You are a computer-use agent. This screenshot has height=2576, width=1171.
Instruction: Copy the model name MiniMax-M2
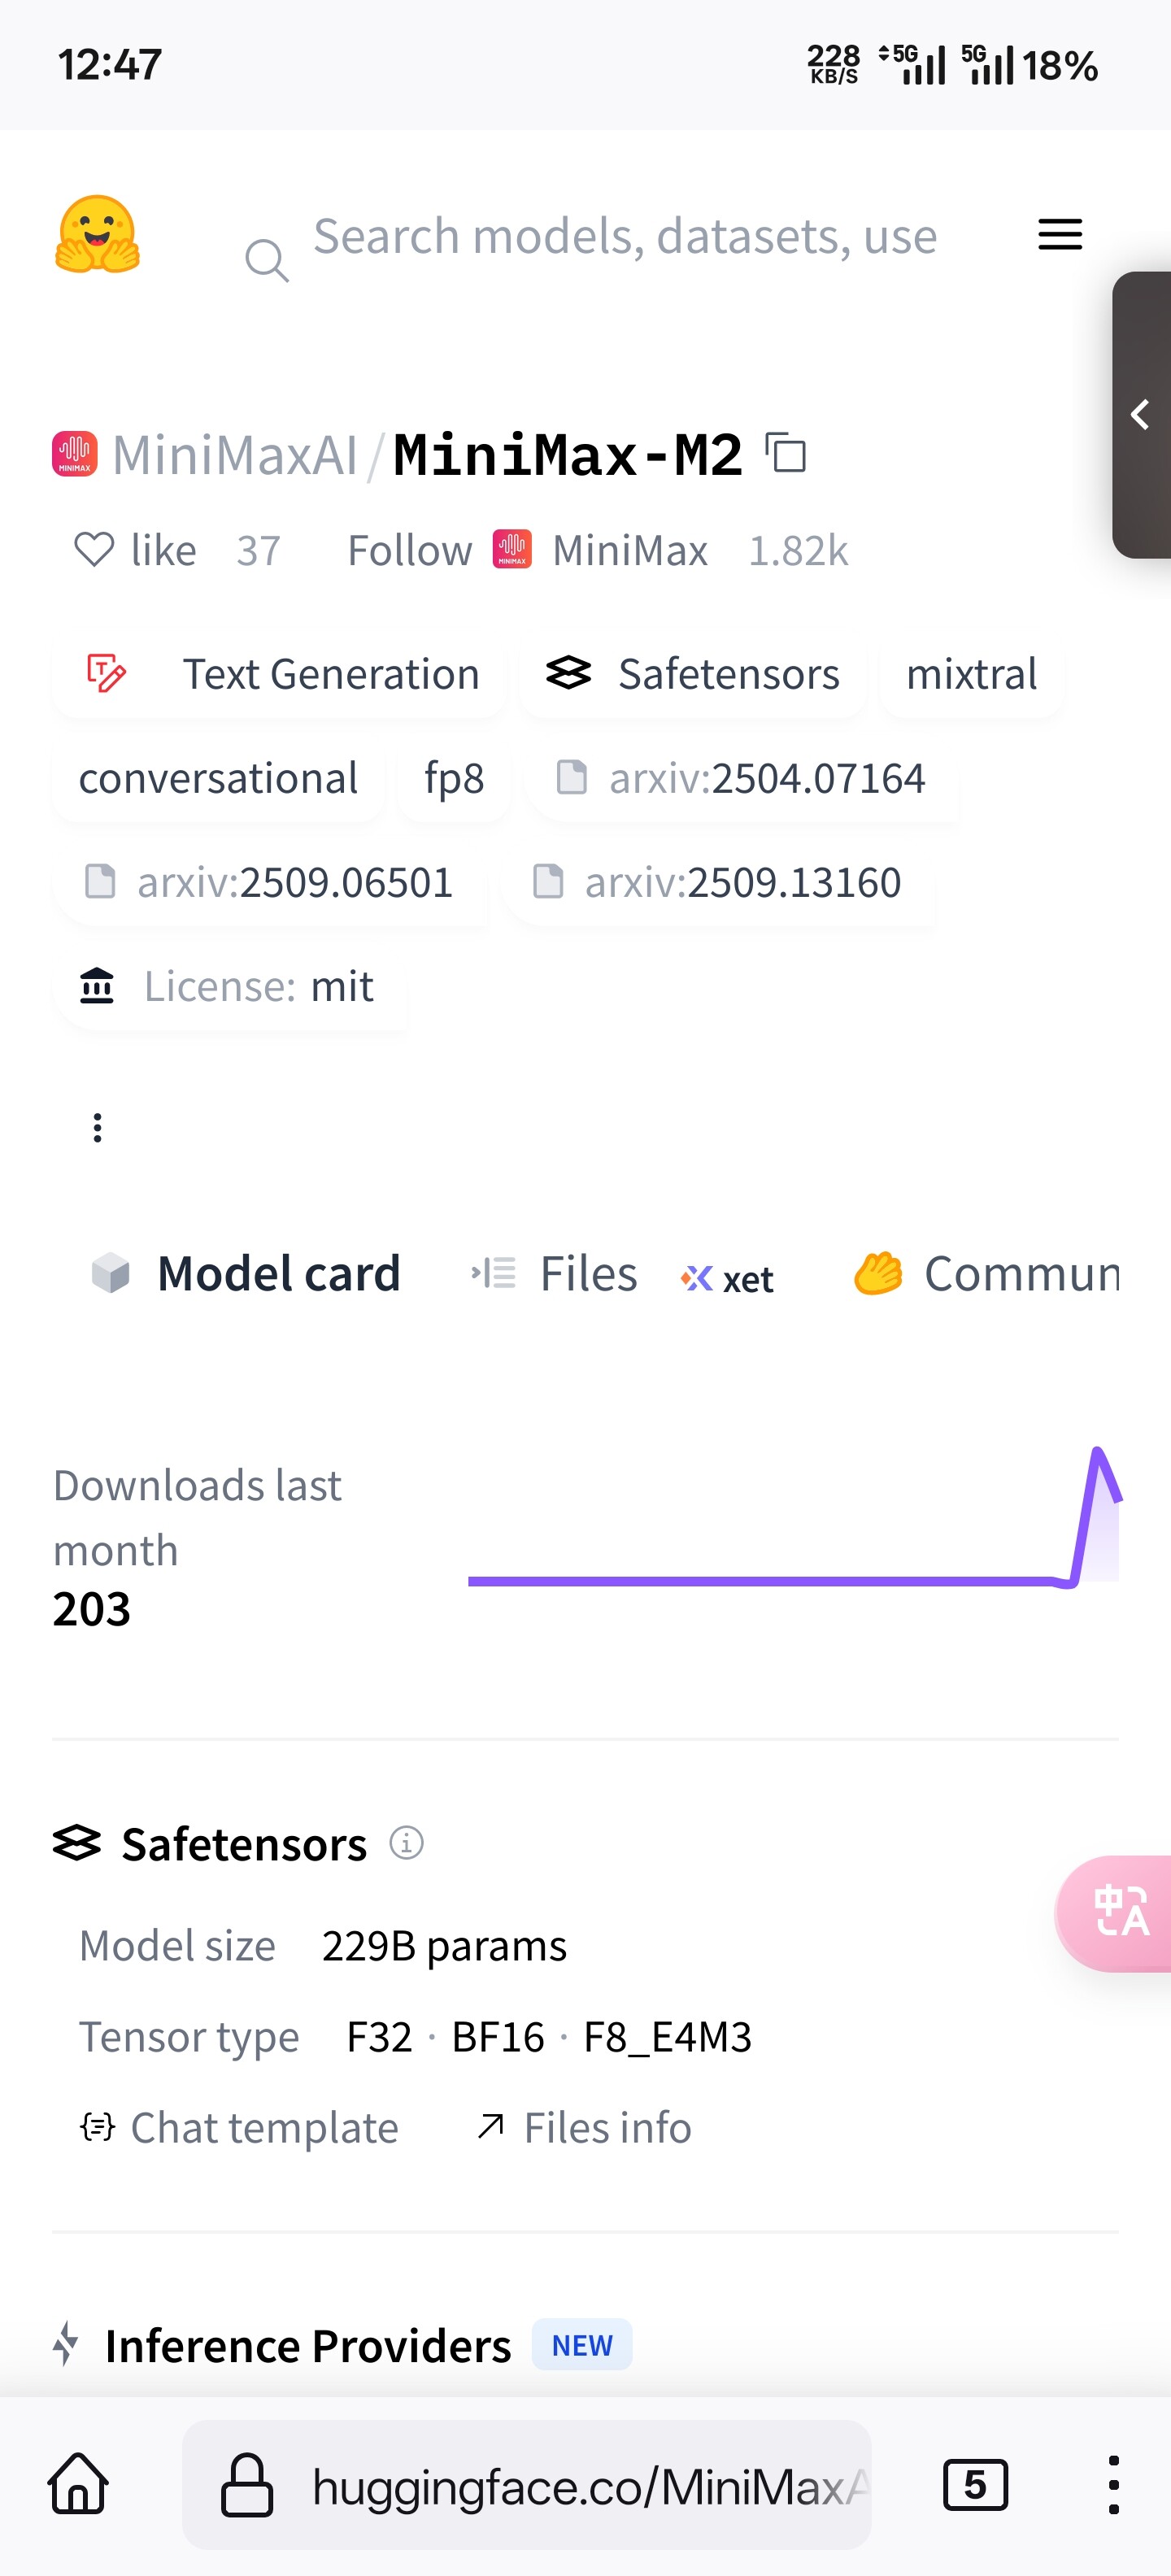click(786, 453)
